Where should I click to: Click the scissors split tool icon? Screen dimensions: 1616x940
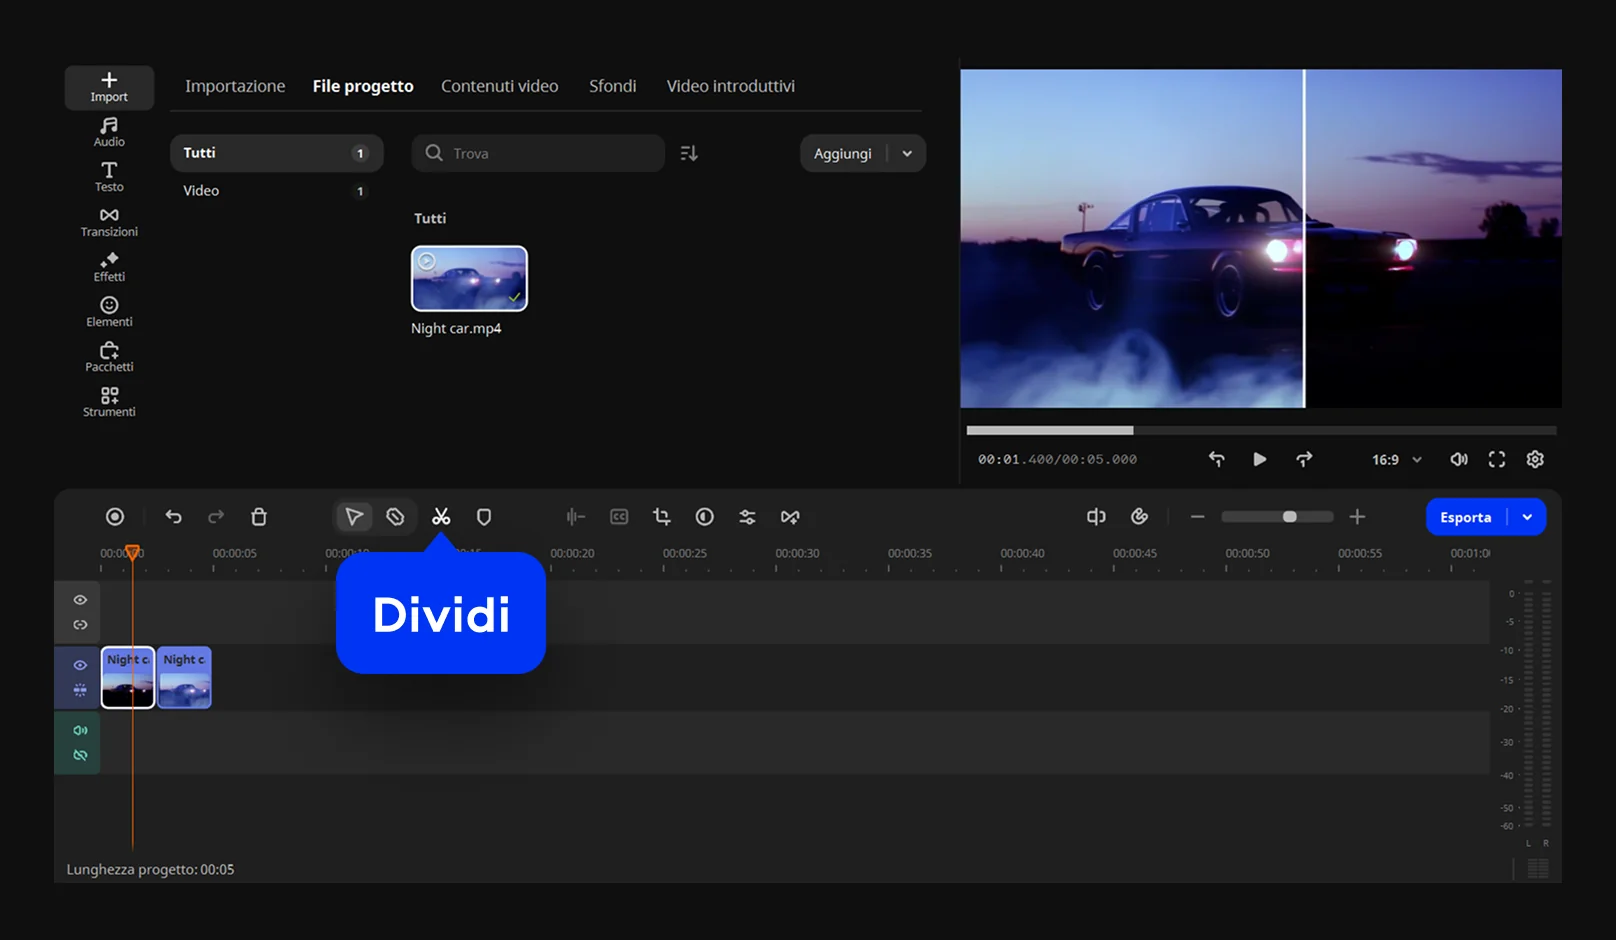click(x=441, y=517)
